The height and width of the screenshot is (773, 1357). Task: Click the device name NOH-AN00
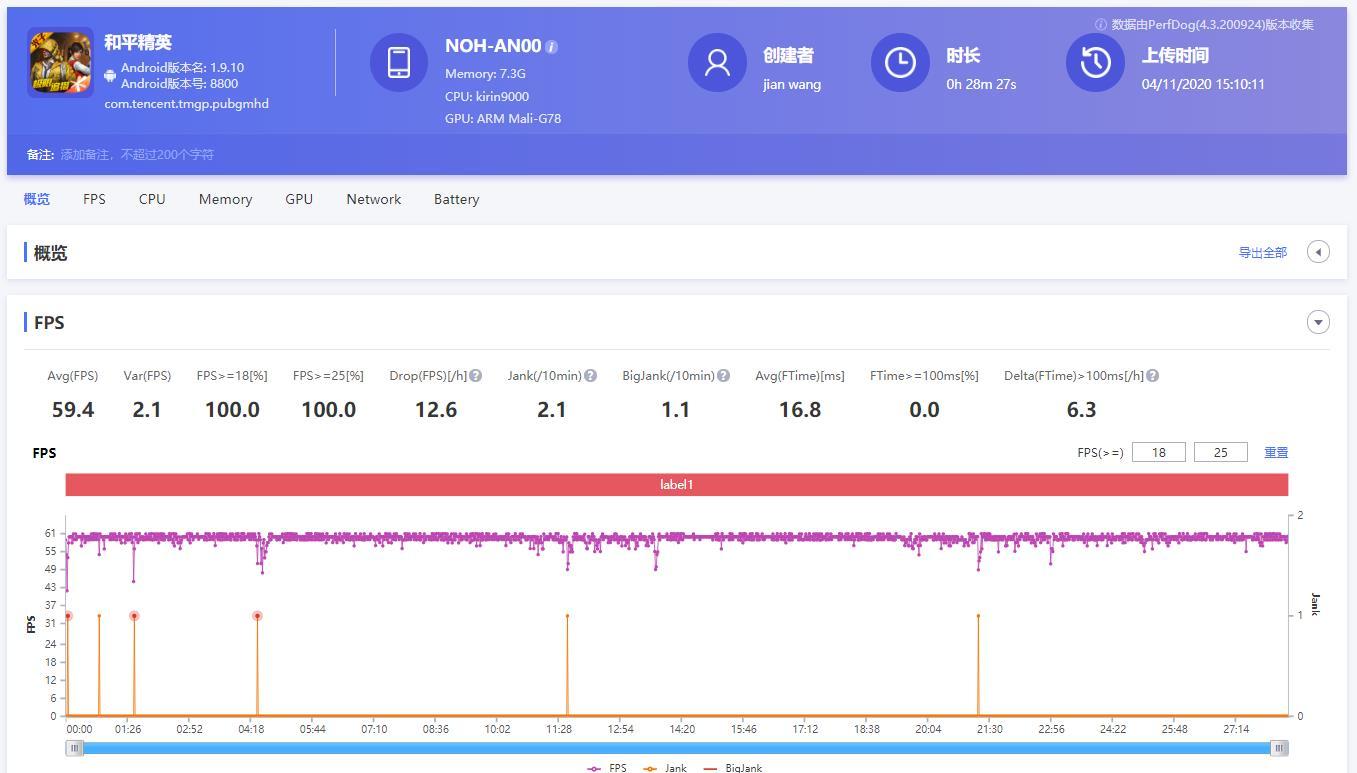coord(493,46)
